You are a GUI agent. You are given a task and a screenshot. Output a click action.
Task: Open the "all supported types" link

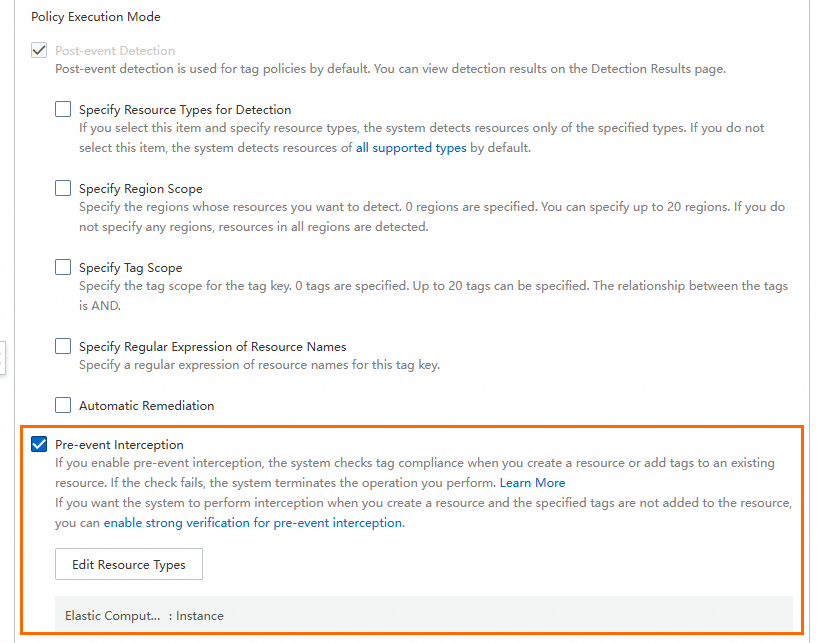tap(411, 148)
